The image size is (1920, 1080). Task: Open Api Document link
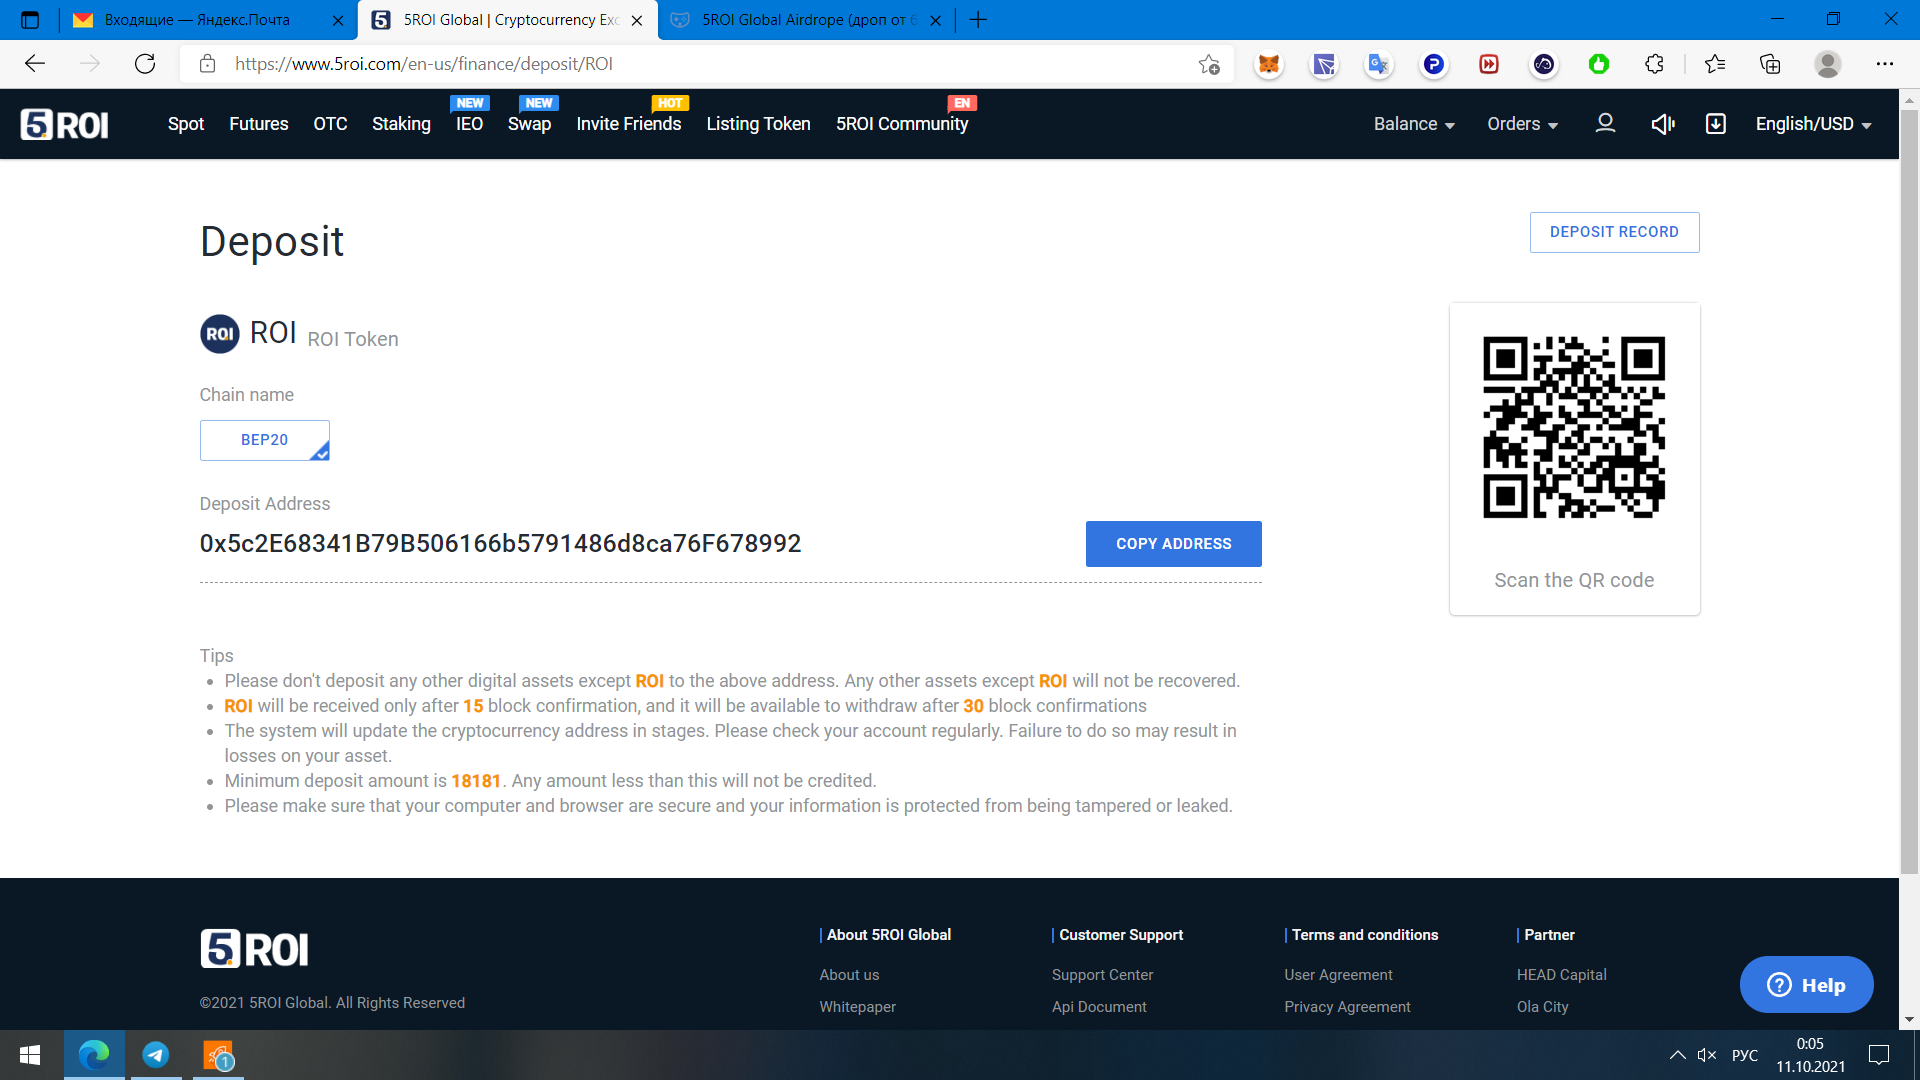1099,1007
